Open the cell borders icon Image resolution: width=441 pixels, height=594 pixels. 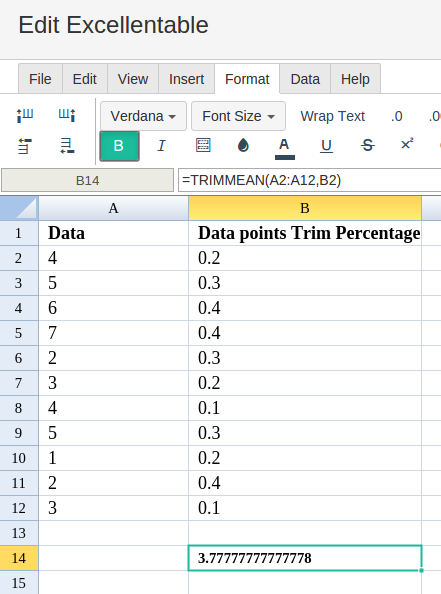pos(203,145)
